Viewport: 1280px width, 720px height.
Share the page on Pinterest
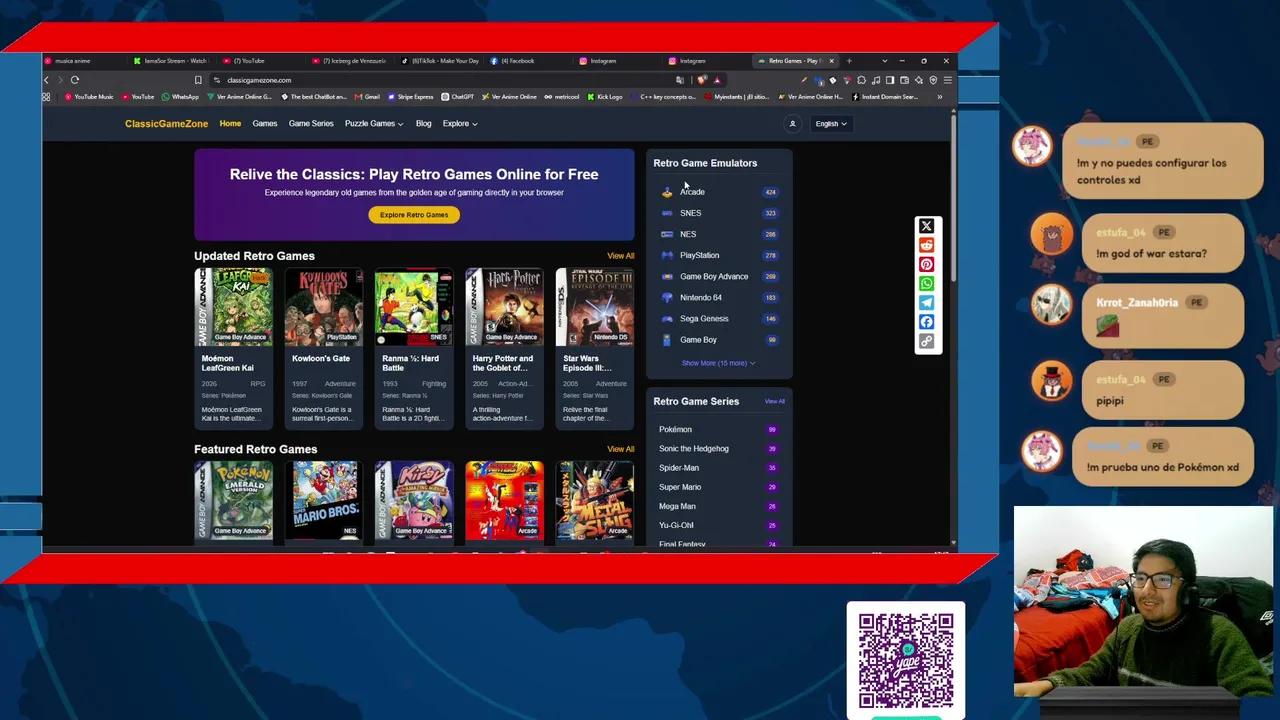[926, 265]
